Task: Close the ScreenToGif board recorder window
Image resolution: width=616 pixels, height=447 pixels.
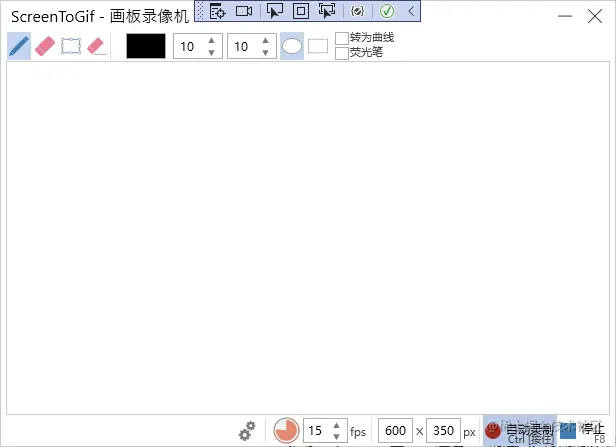Action: click(x=595, y=16)
